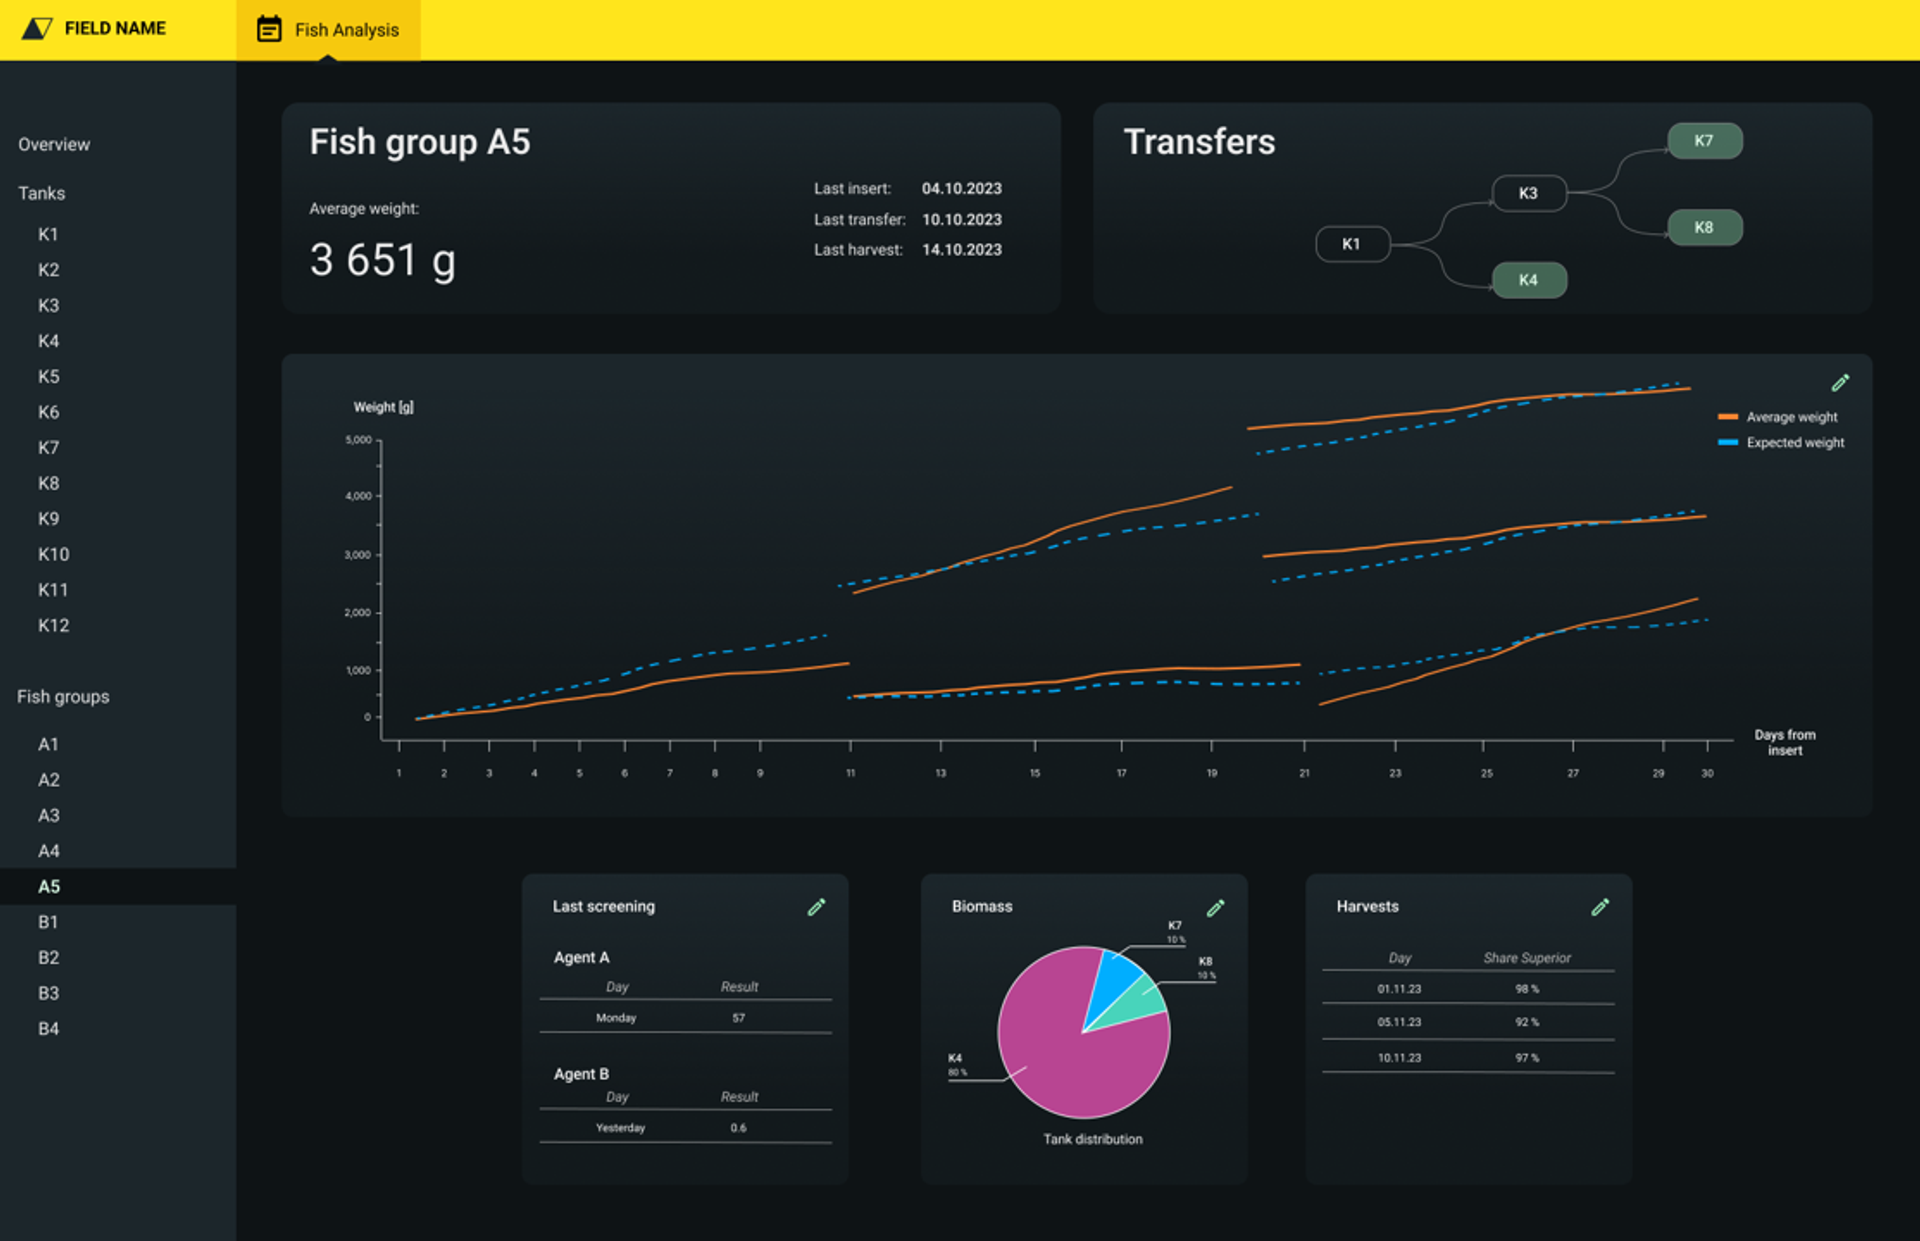Select fish group A4
The height and width of the screenshot is (1241, 1920).
(48, 851)
